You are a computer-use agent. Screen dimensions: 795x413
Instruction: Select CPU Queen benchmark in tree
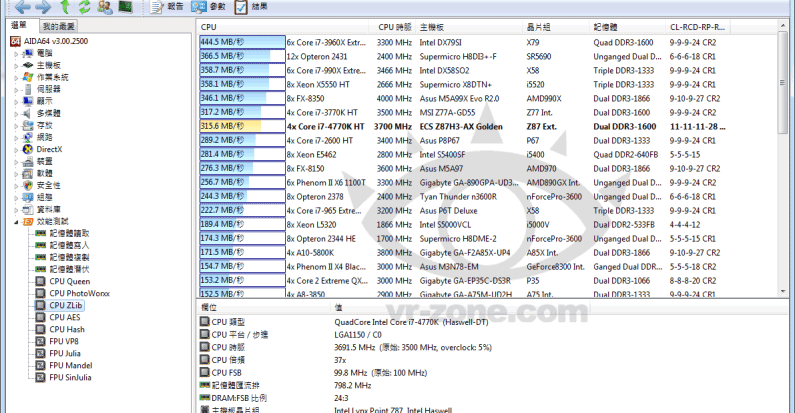coord(70,281)
